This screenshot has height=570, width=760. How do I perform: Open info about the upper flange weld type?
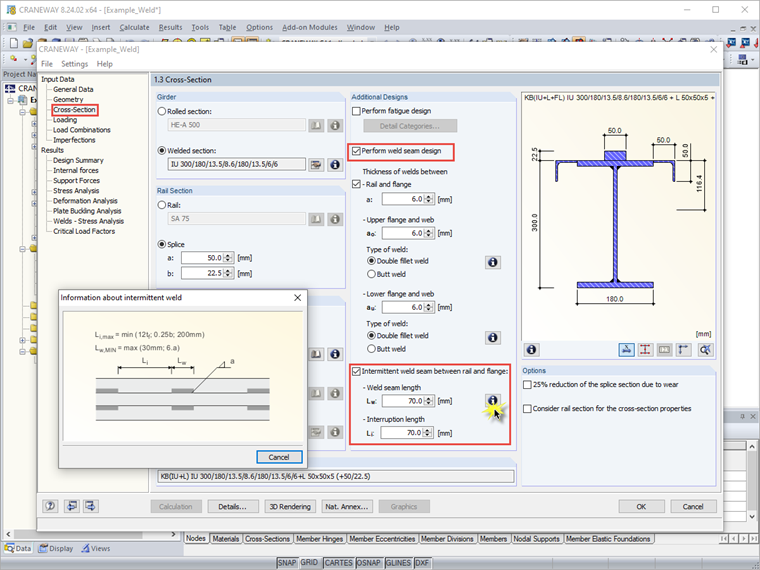point(492,262)
